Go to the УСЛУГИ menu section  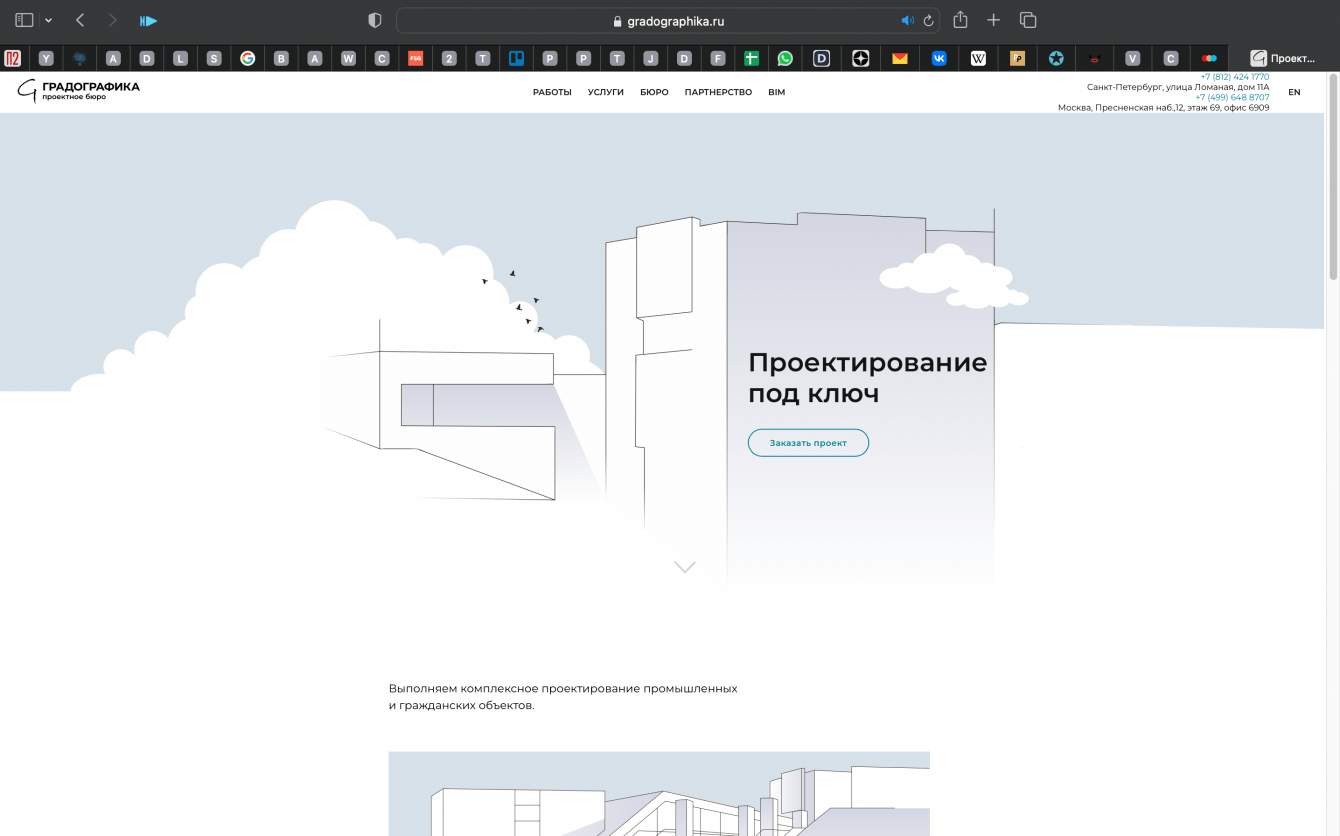tap(606, 92)
